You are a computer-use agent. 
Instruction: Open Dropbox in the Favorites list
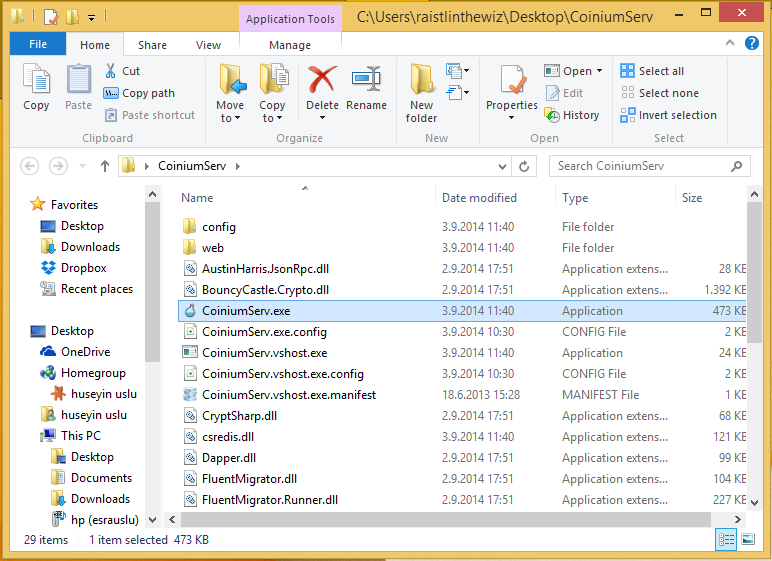74,268
